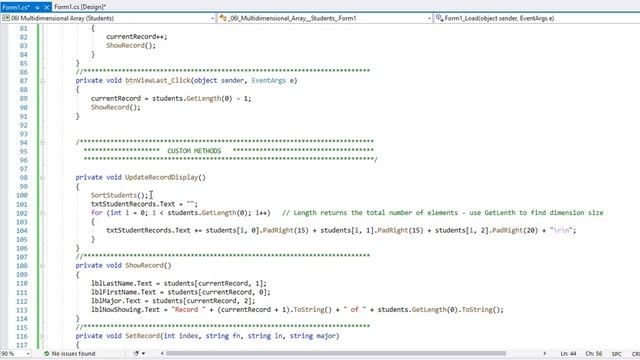Click the left arrow of the horizontal scrollbar
This screenshot has height=360, width=640.
(x=162, y=353)
